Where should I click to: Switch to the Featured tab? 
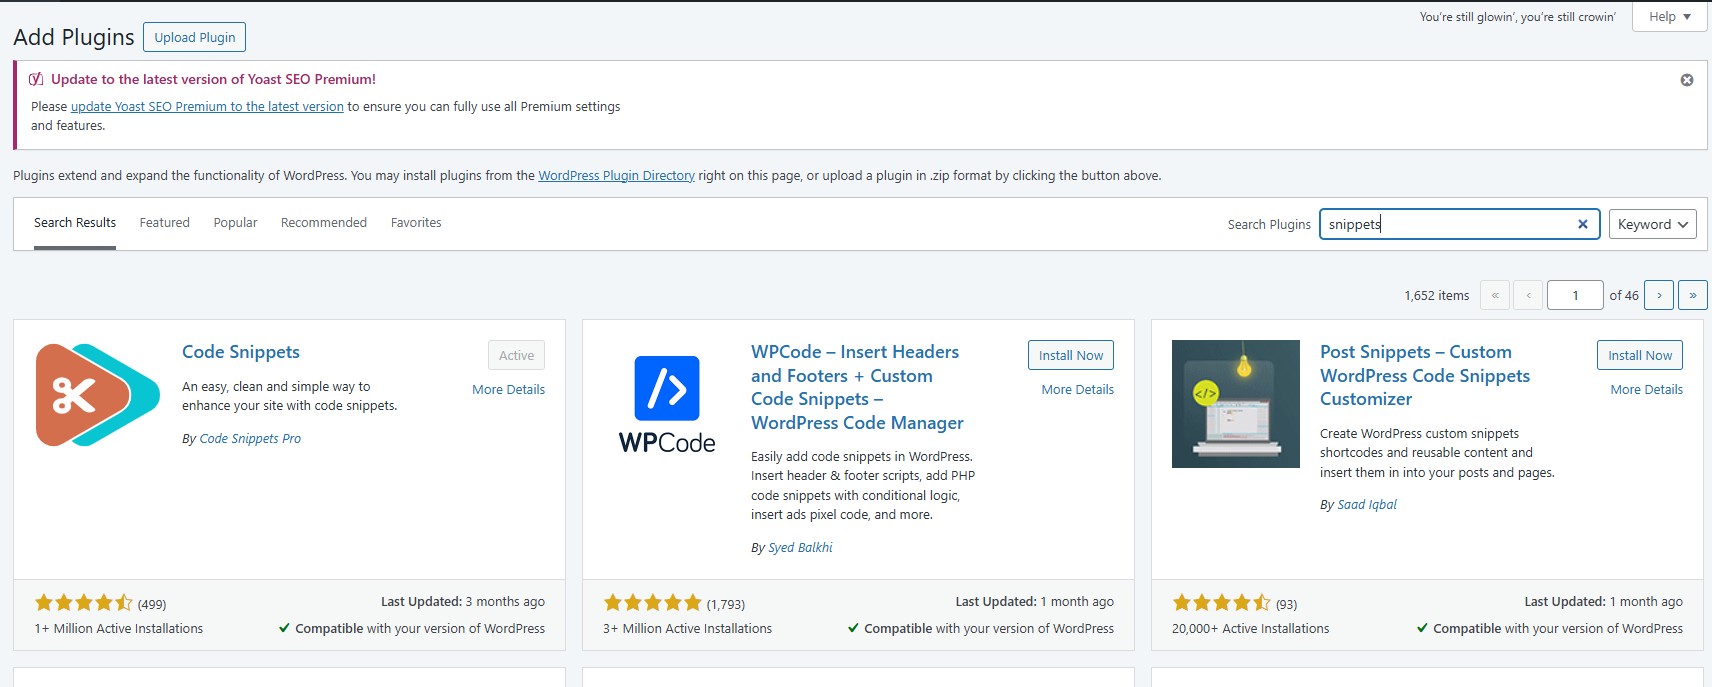(165, 223)
